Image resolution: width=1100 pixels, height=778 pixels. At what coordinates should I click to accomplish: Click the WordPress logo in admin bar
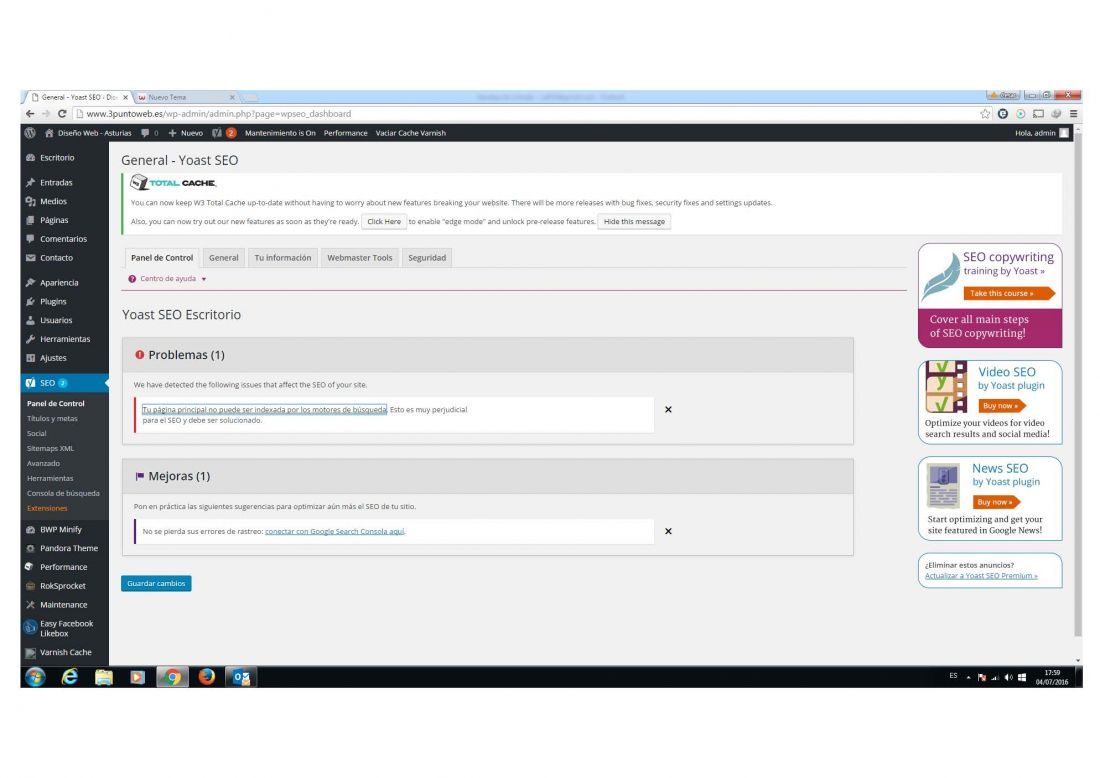coord(30,133)
